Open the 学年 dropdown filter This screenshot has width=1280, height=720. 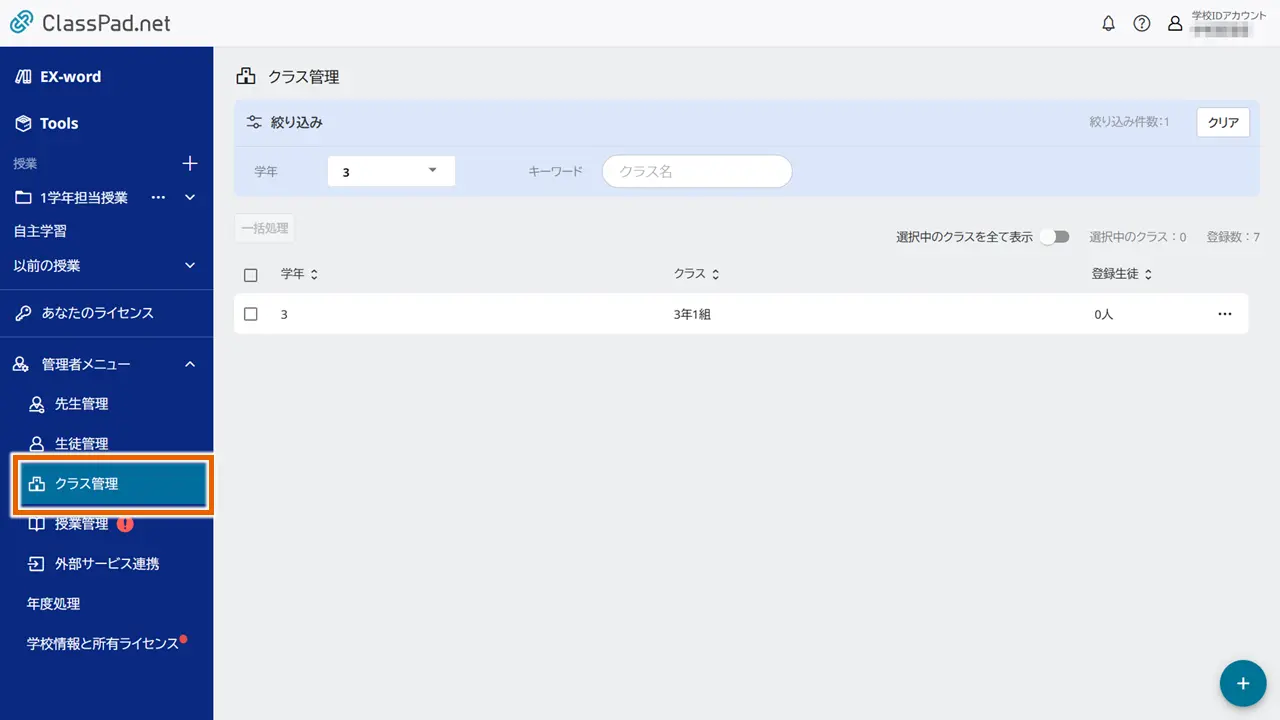pos(391,171)
